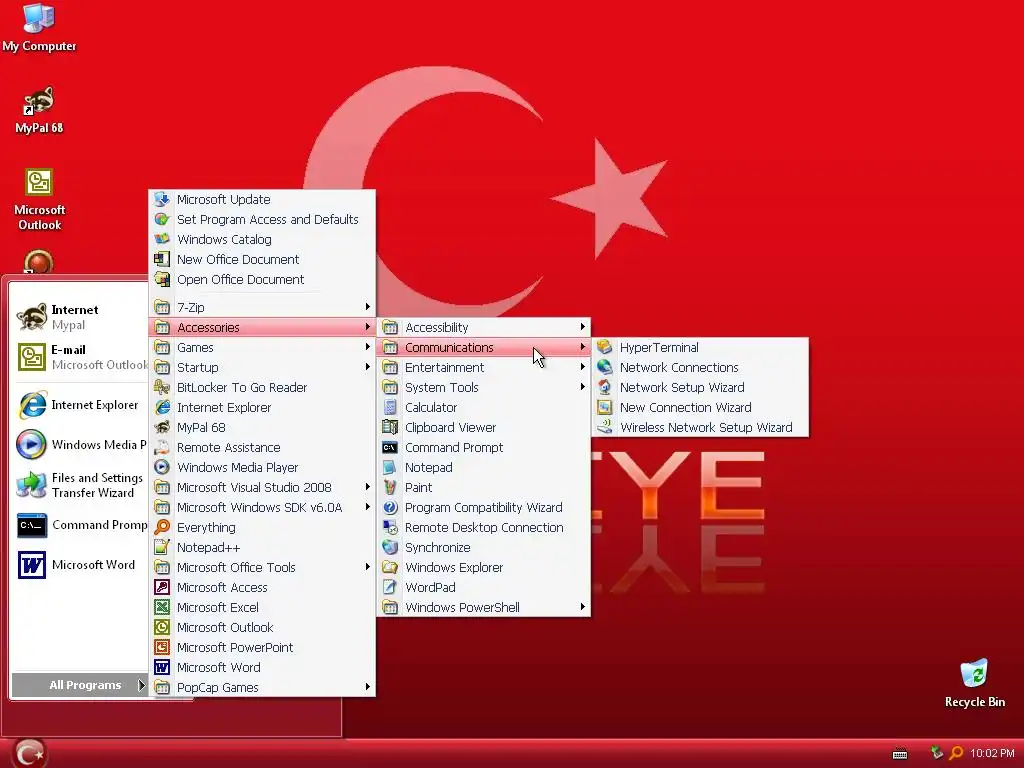Open Remote Desktop Connection
Viewport: 1024px width, 768px height.
[484, 528]
